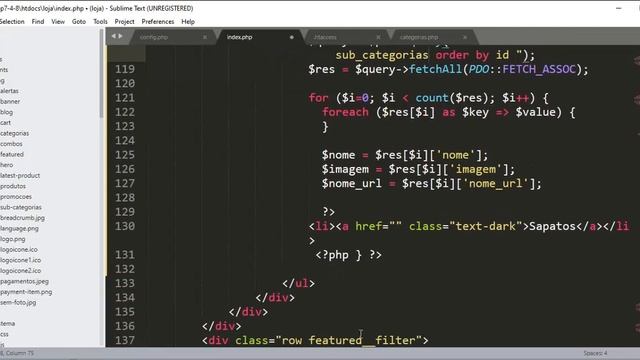This screenshot has height=360, width=640.
Task: Open payment-item.png in the sidebar
Action: click(26, 292)
